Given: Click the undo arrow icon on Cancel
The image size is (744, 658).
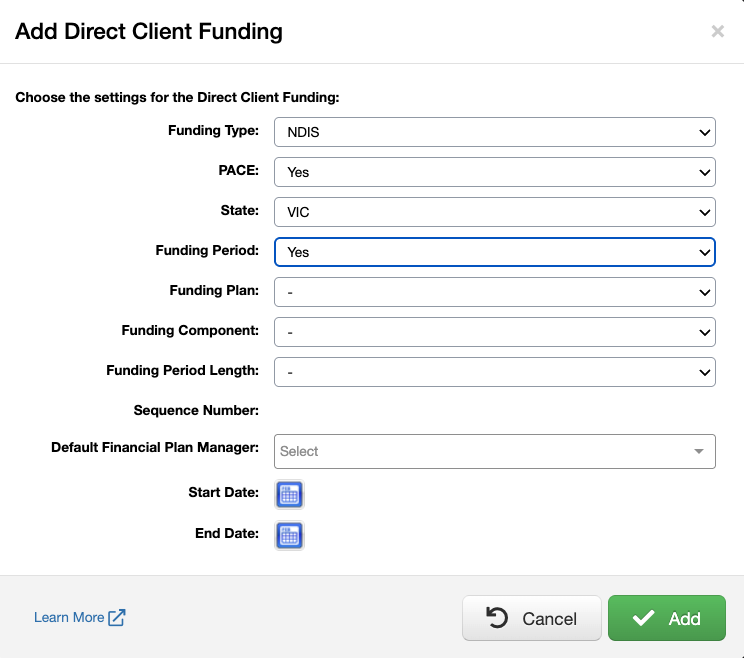Looking at the screenshot, I should pyautogui.click(x=497, y=618).
